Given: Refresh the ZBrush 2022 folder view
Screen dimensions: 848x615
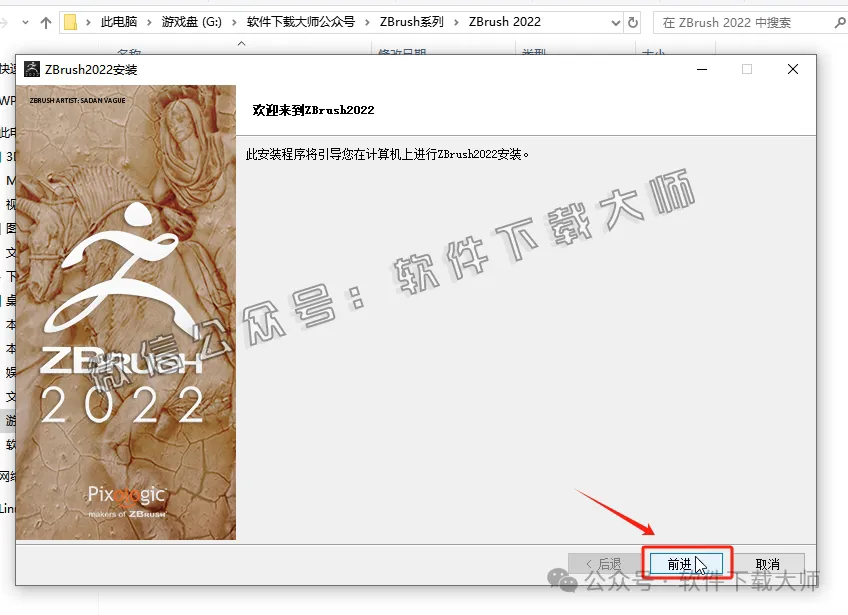Looking at the screenshot, I should pos(632,21).
